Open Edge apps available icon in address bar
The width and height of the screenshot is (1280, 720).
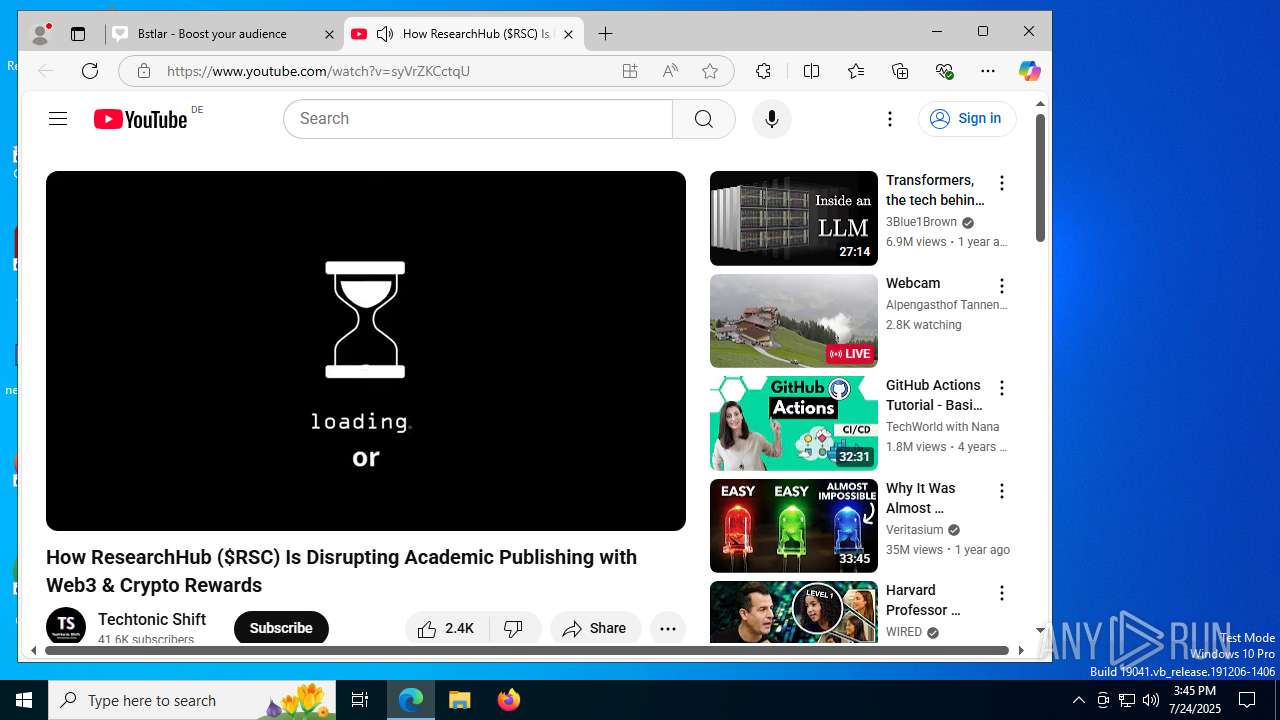(x=630, y=71)
